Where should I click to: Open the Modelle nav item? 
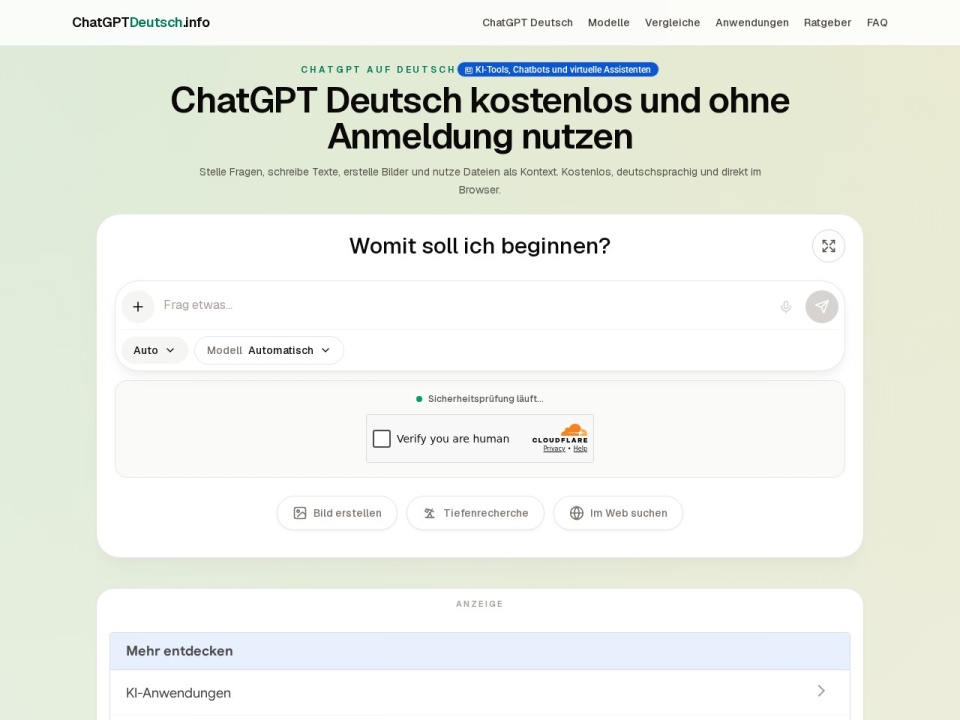tap(609, 23)
